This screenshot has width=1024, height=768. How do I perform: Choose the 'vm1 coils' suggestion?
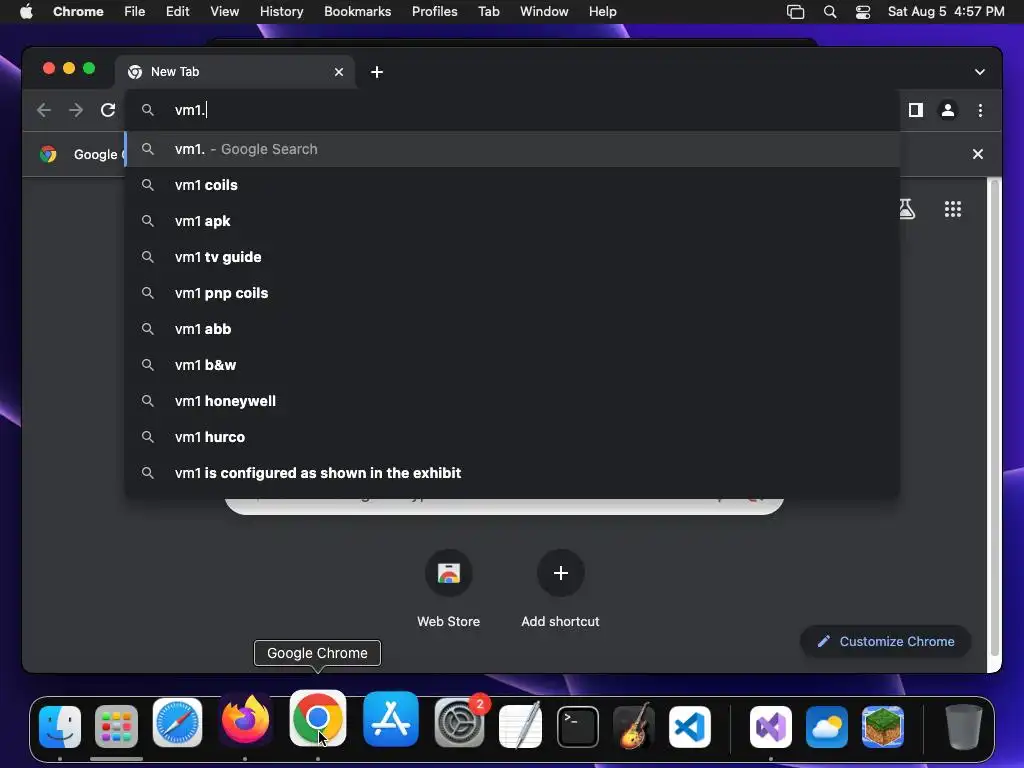pyautogui.click(x=513, y=185)
